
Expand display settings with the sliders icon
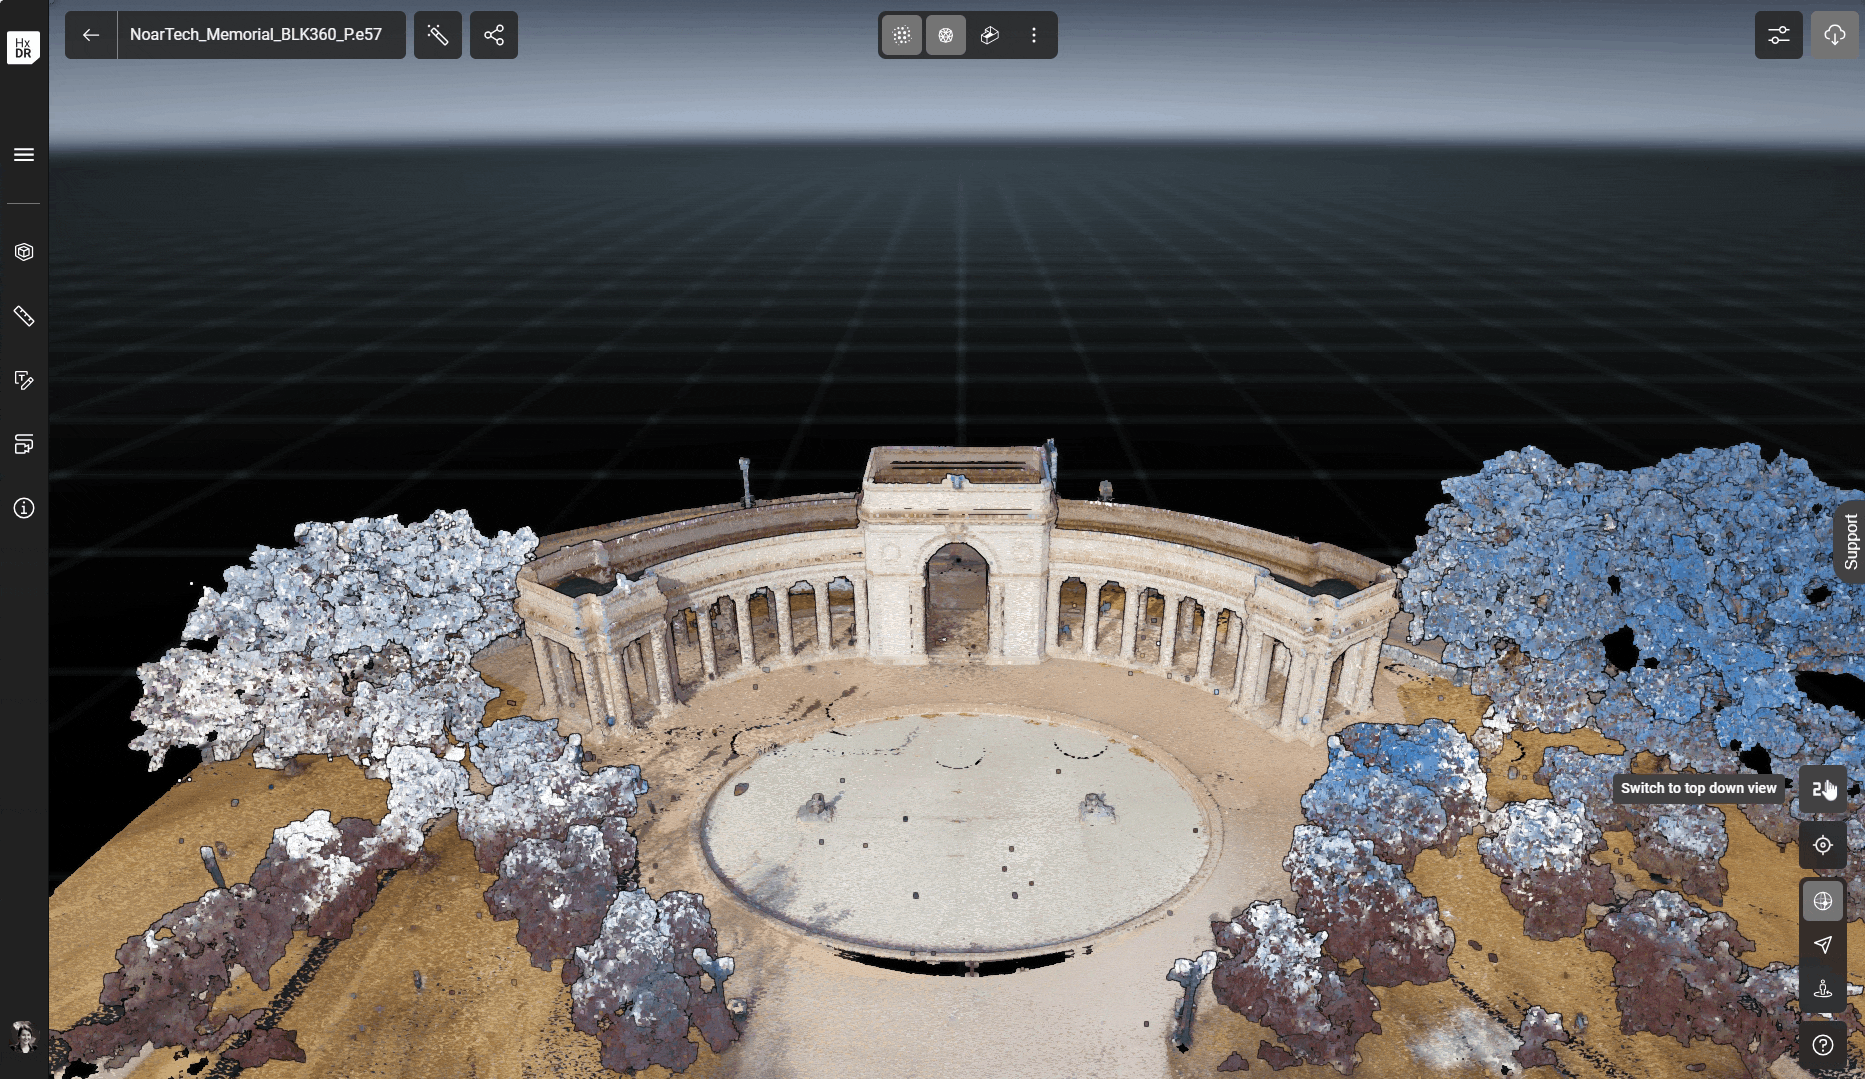coord(1778,34)
